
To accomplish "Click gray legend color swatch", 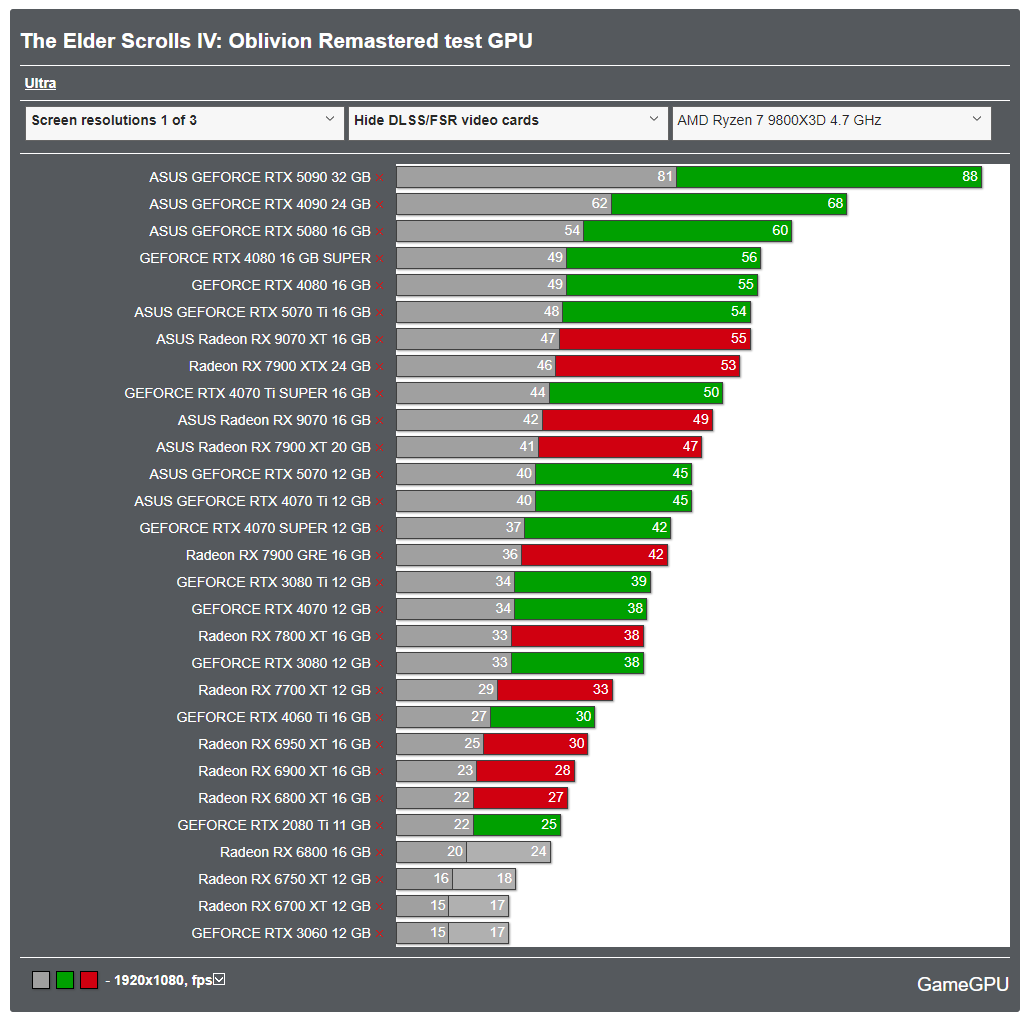I will coord(41,980).
